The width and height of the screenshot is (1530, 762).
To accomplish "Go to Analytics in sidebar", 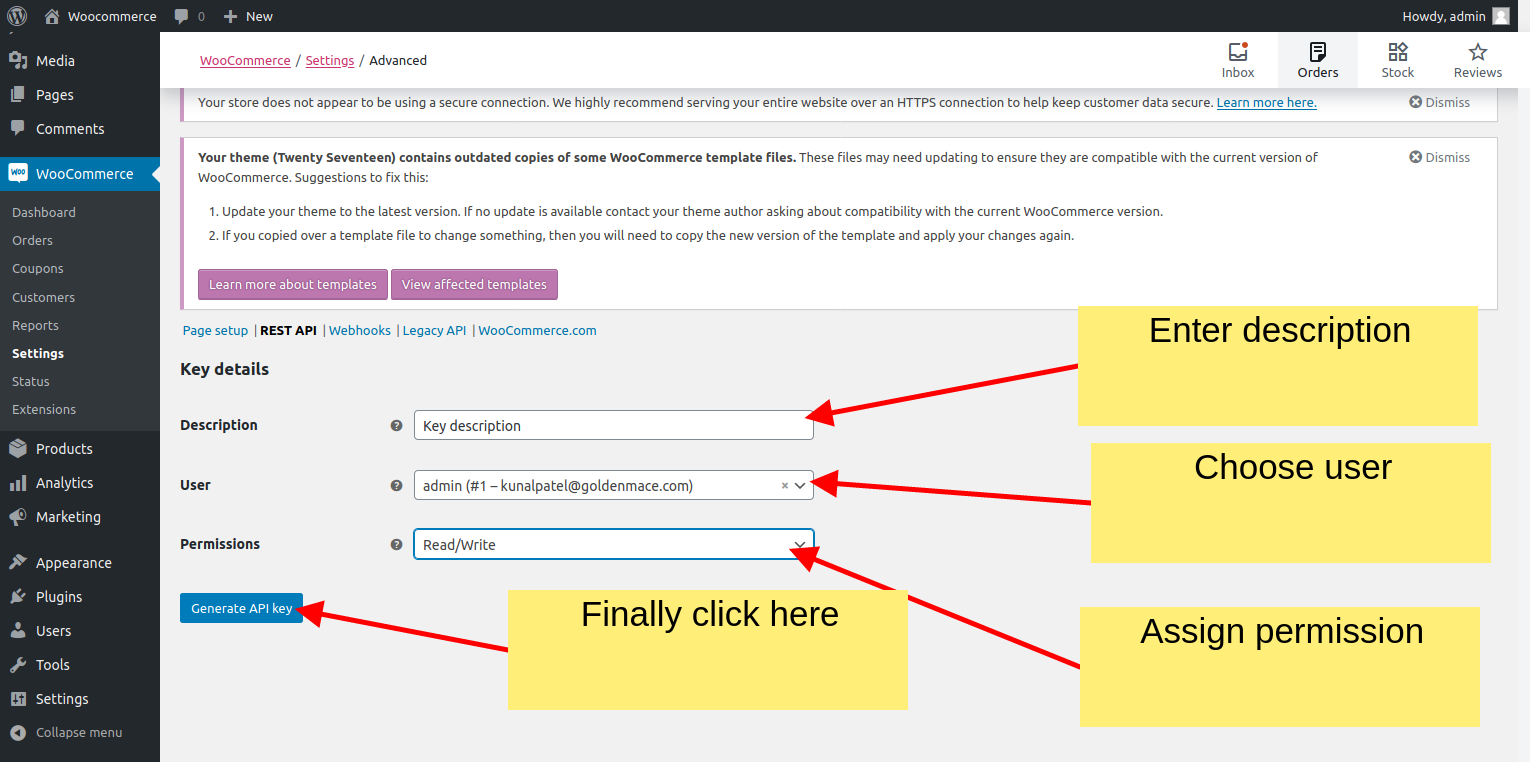I will point(80,483).
